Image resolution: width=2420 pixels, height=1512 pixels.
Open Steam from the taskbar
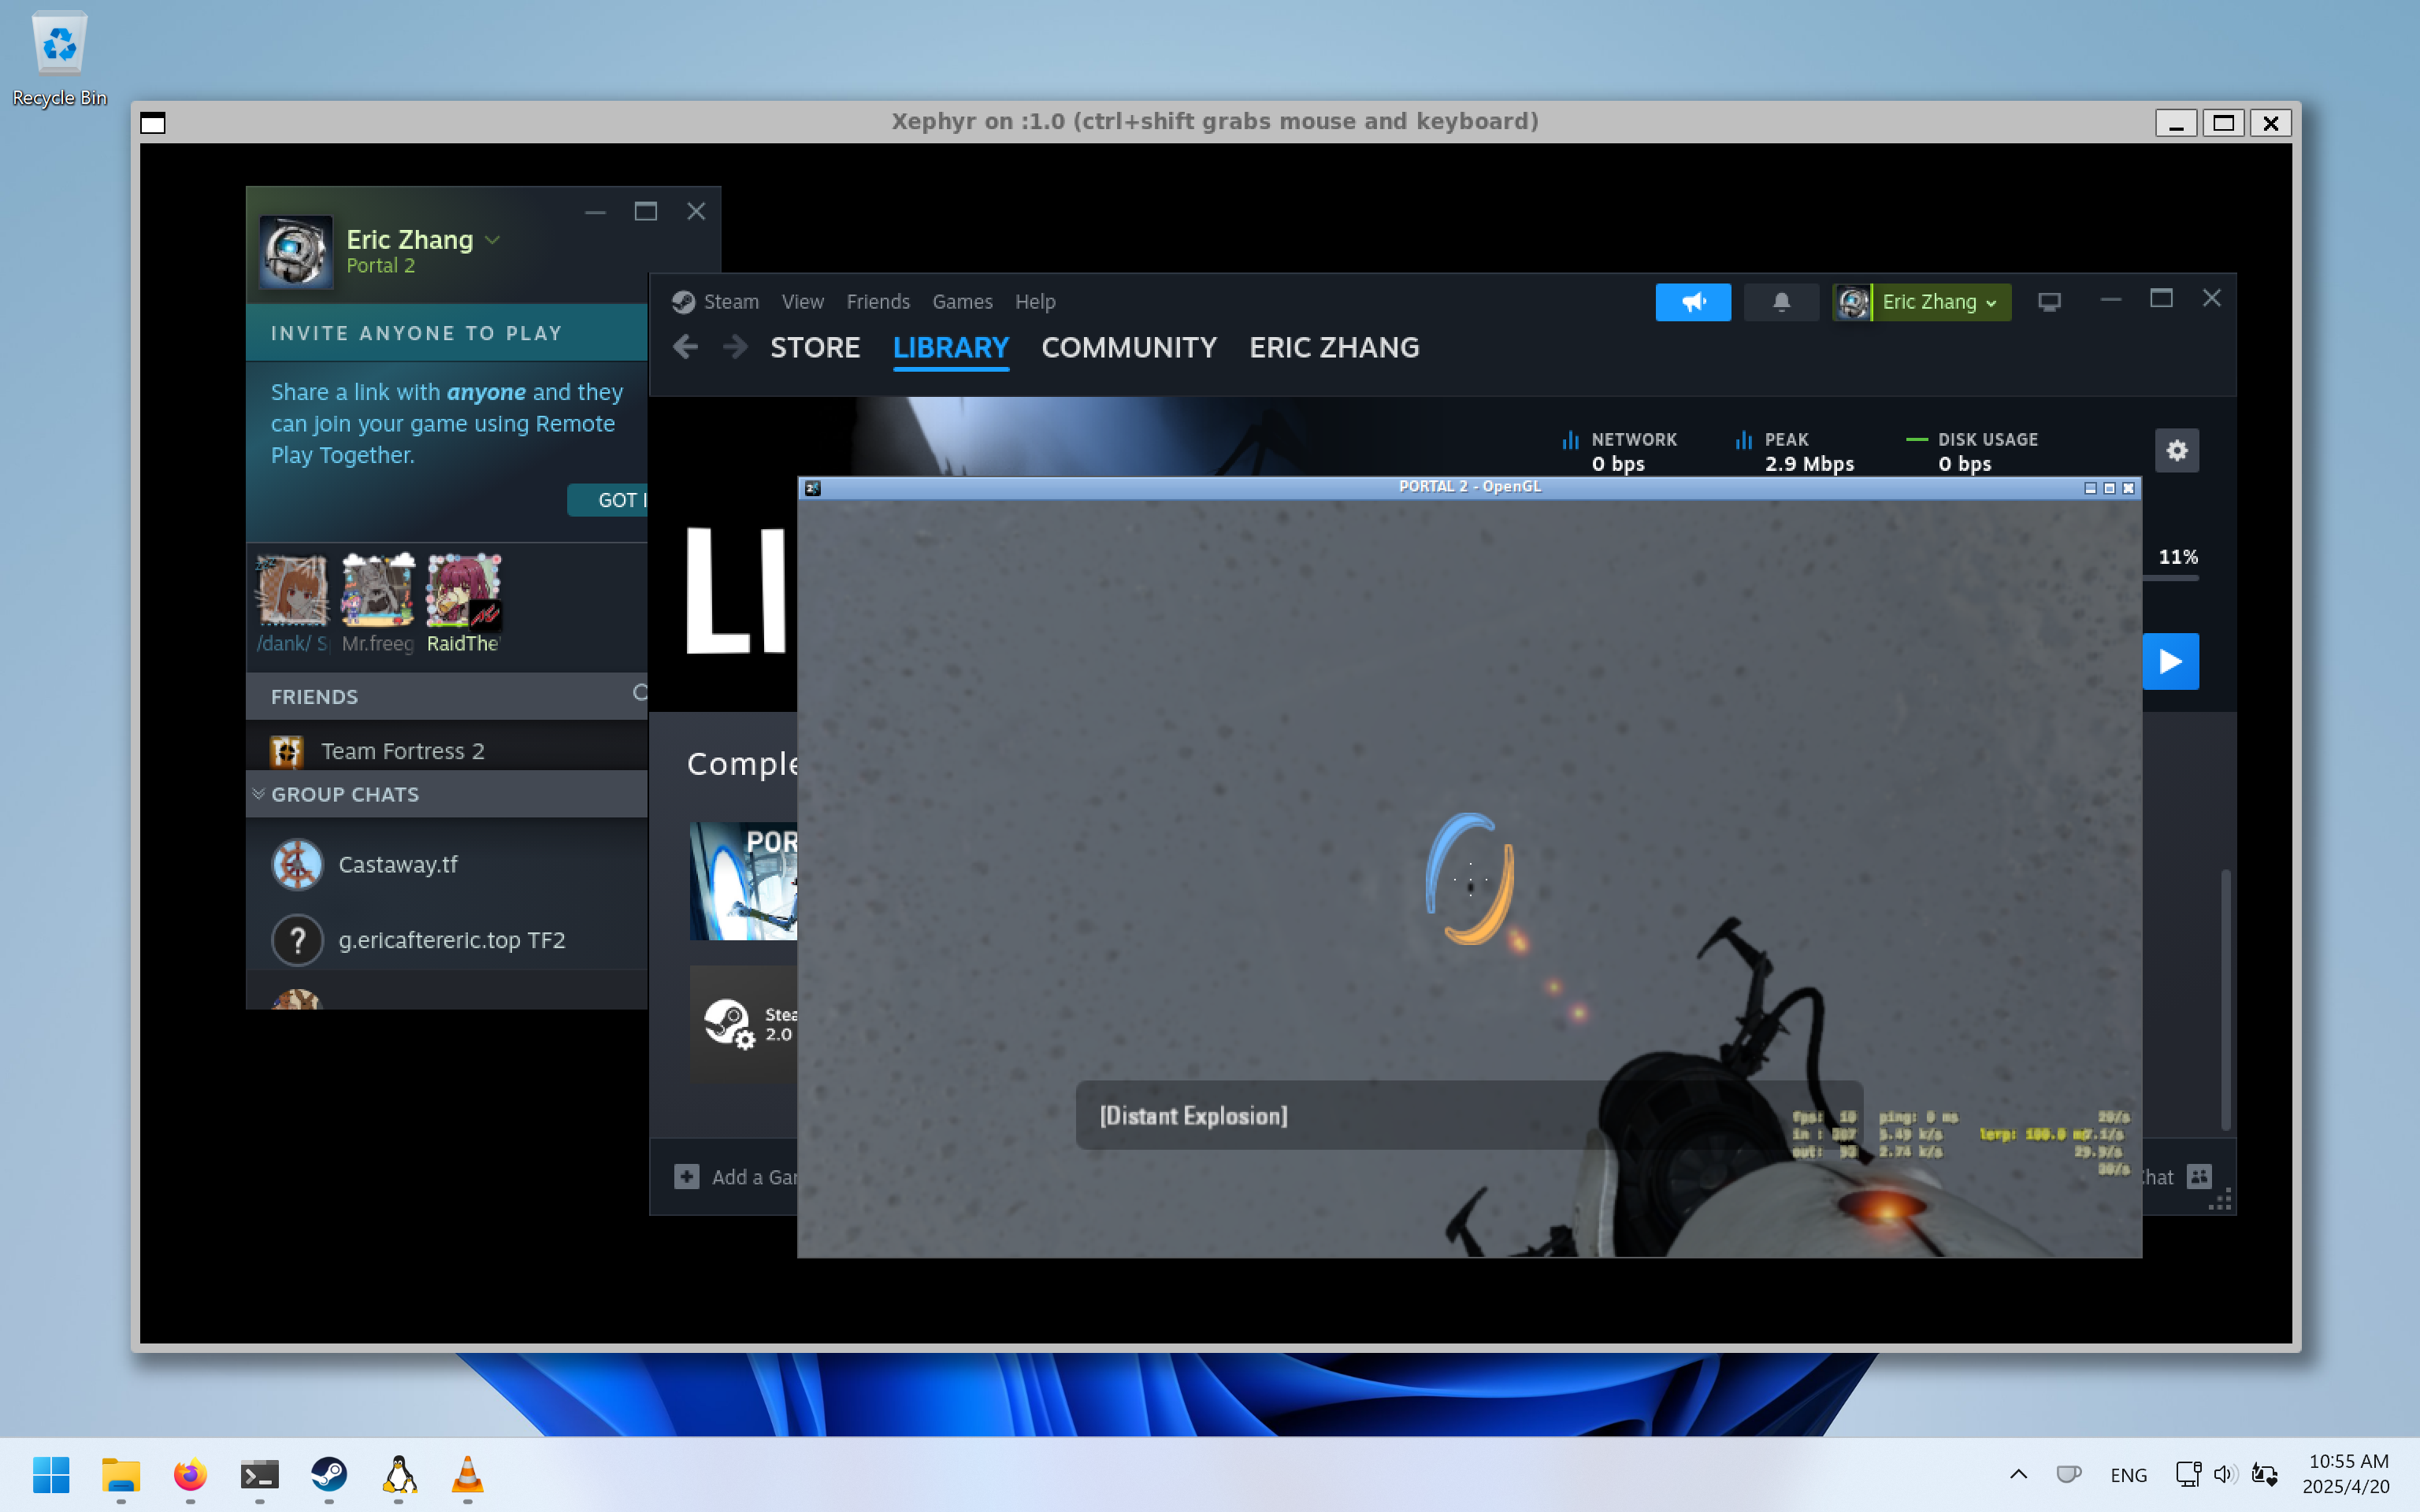pos(329,1475)
